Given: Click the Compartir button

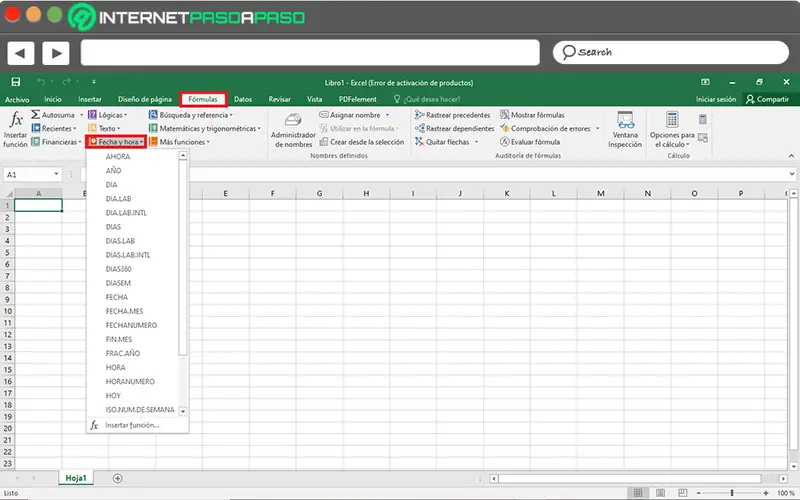Looking at the screenshot, I should (x=767, y=99).
